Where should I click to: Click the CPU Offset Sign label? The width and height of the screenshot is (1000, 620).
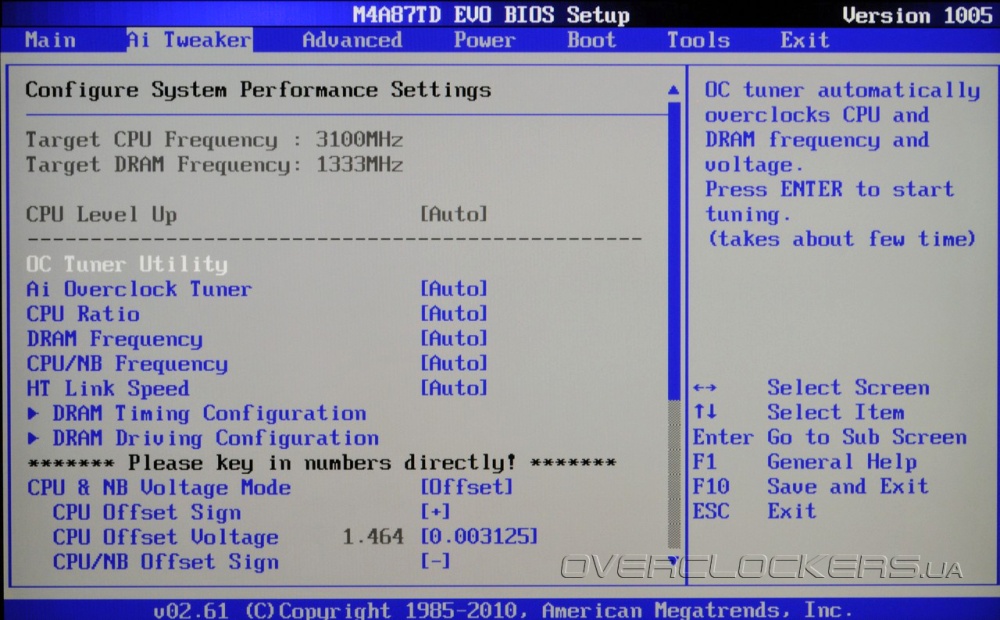tap(147, 512)
